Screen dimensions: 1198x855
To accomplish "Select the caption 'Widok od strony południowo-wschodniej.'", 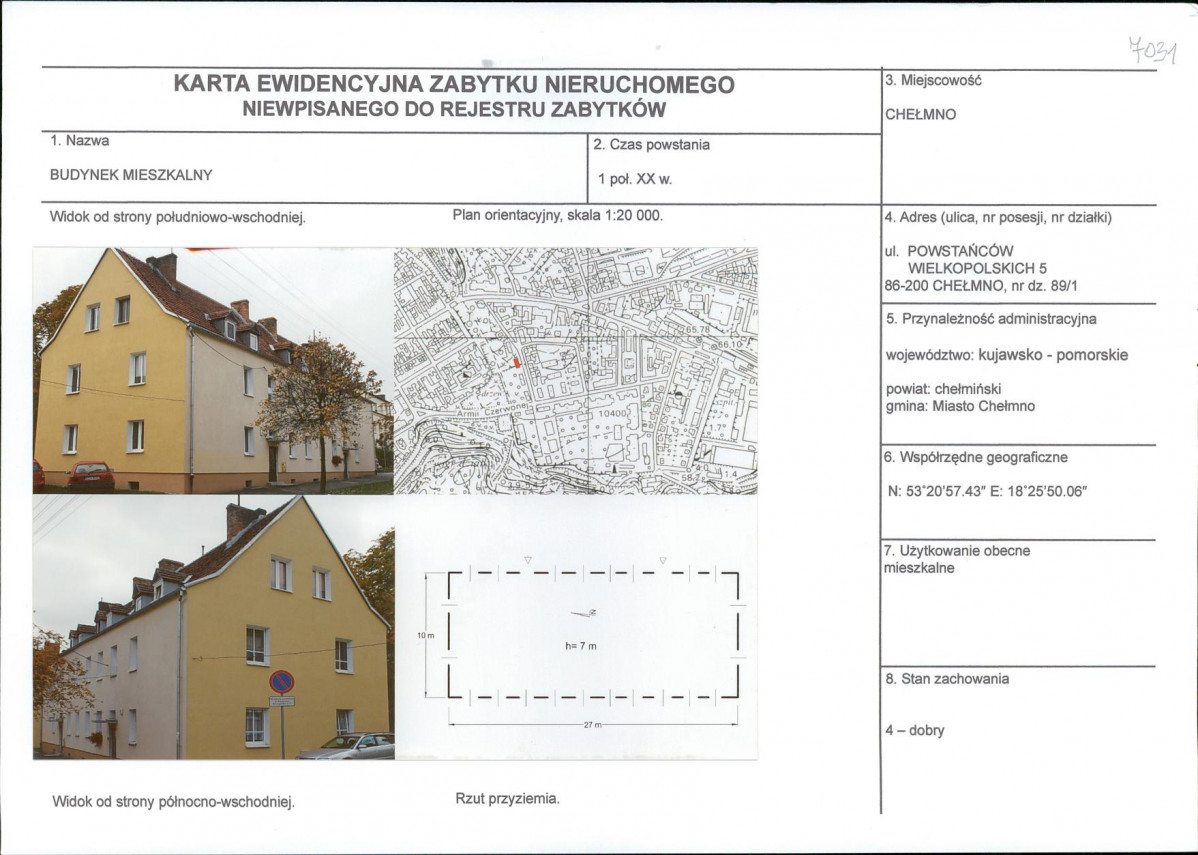I will click(177, 217).
